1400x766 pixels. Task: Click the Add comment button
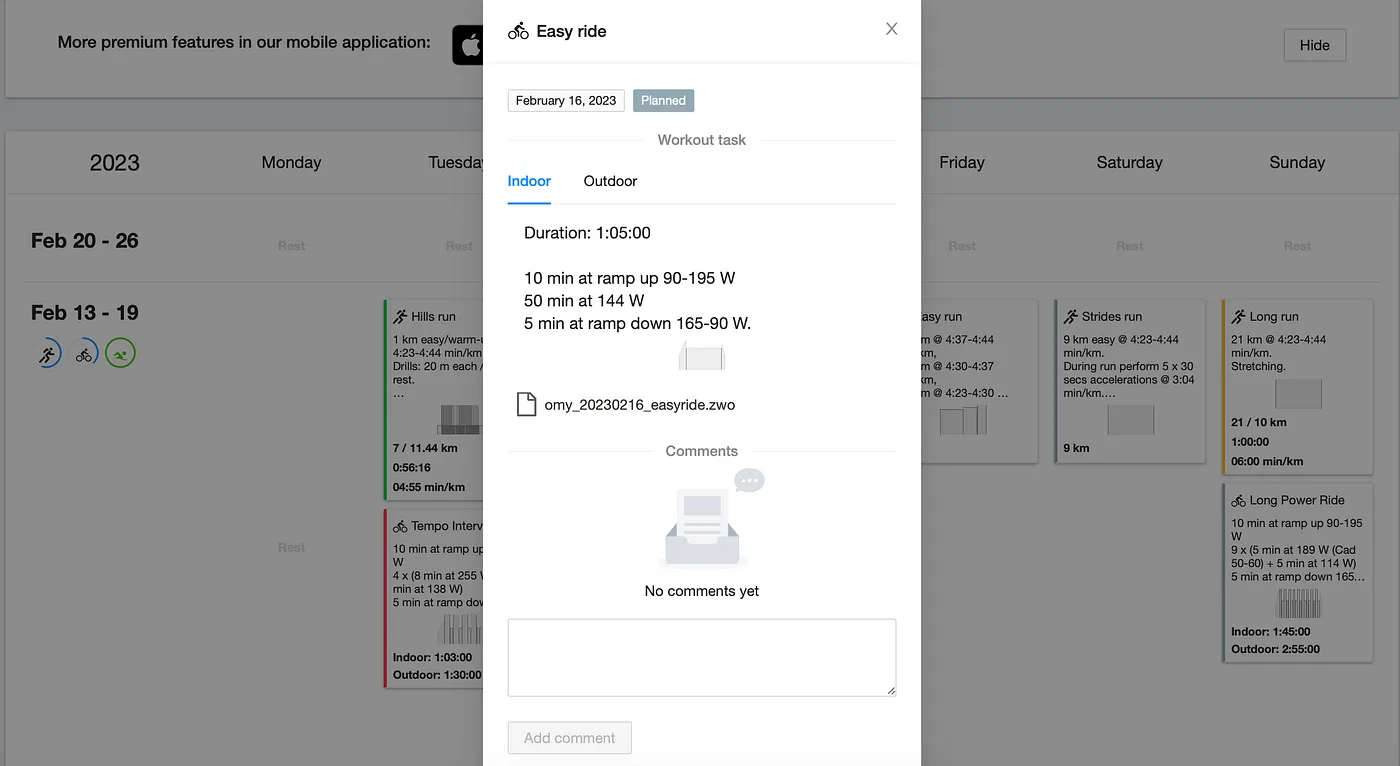point(570,738)
